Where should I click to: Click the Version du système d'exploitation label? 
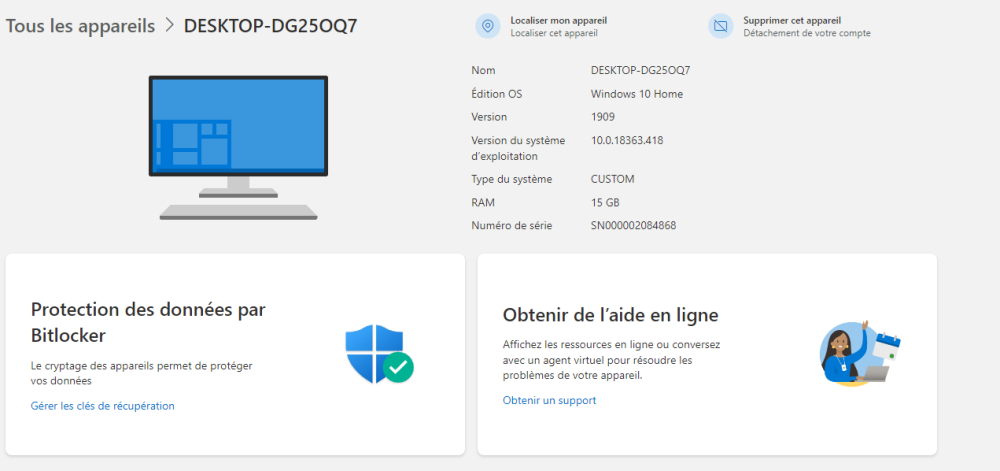coord(518,148)
